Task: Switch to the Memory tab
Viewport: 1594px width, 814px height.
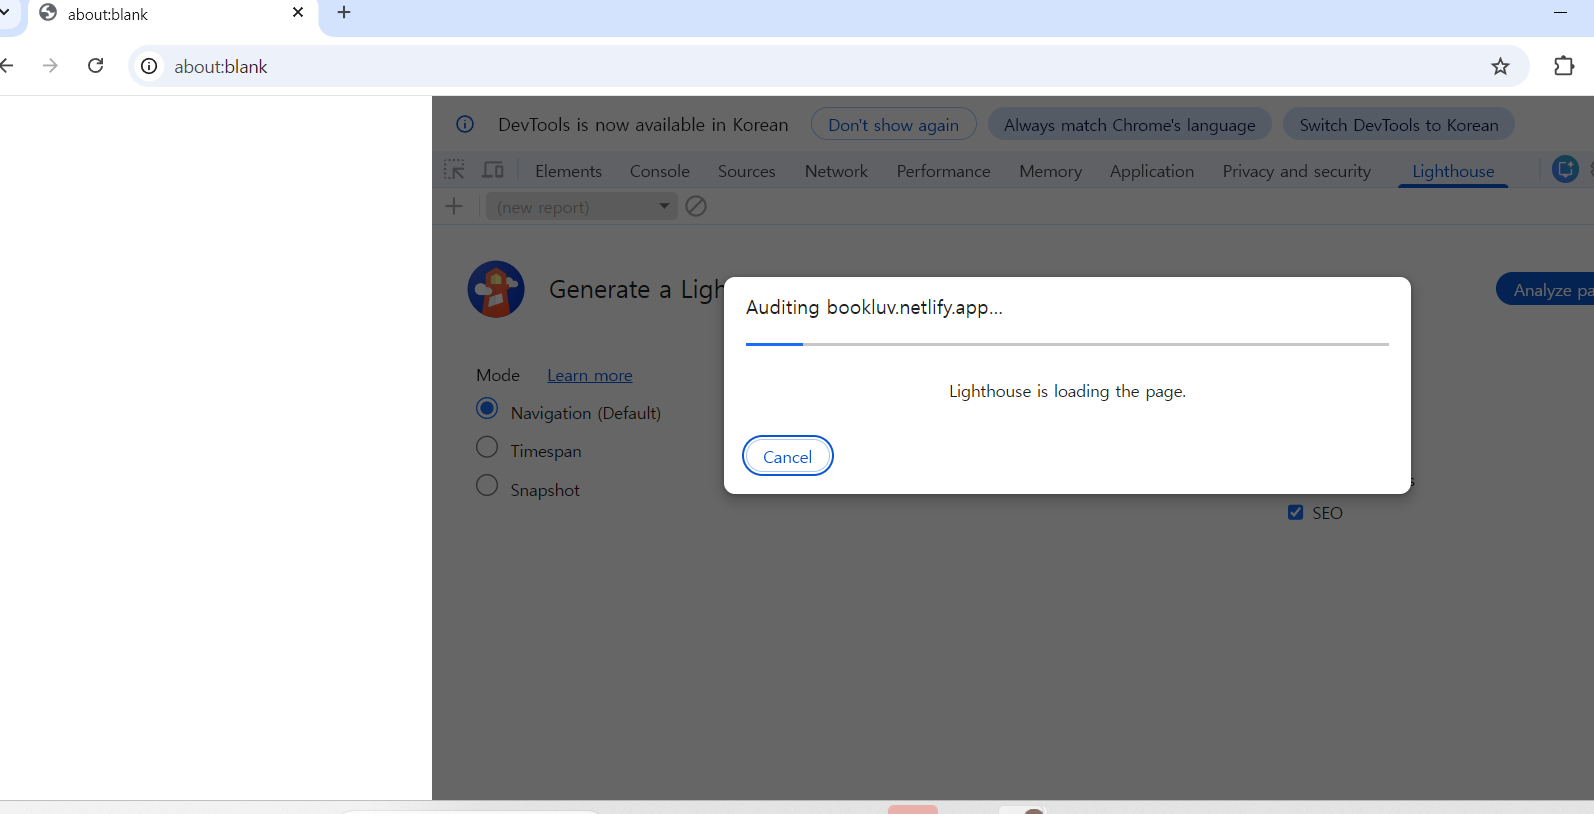Action: pyautogui.click(x=1050, y=171)
